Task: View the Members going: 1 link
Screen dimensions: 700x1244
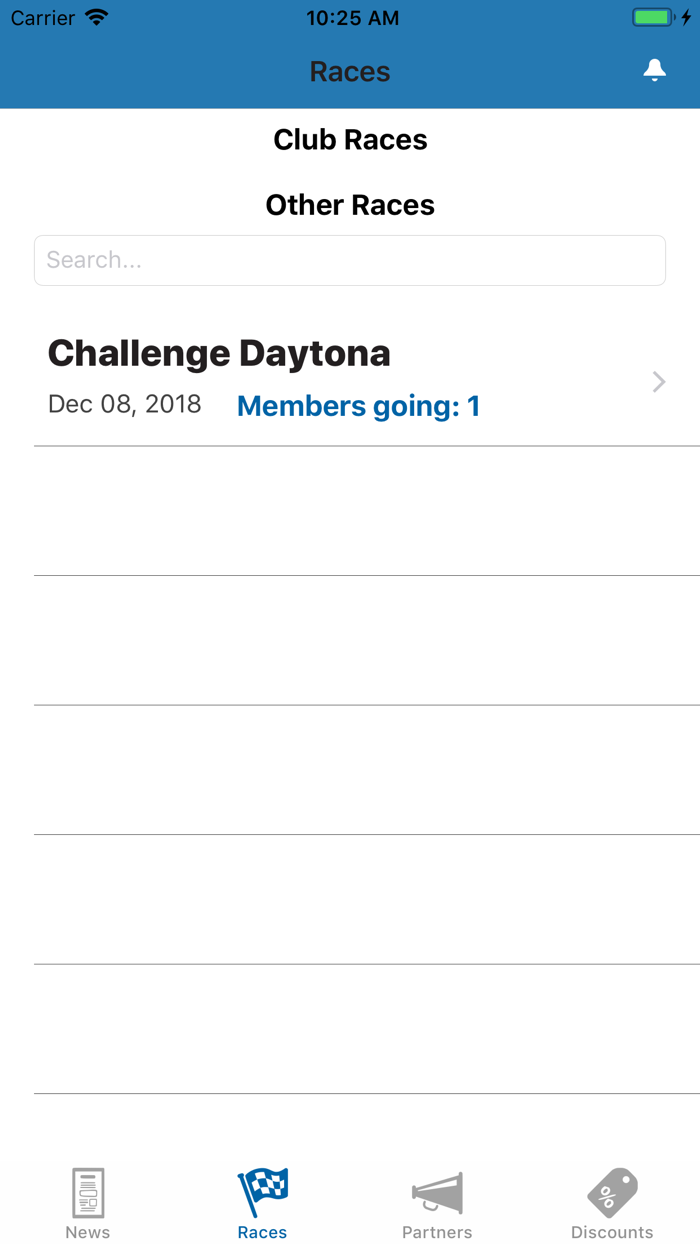Action: [x=358, y=406]
